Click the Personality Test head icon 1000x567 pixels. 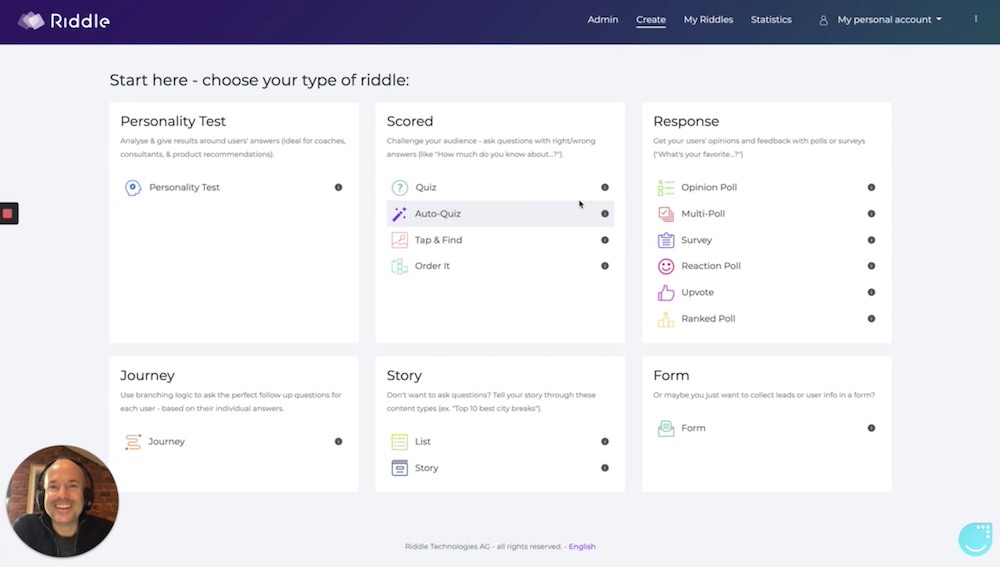pyautogui.click(x=133, y=188)
